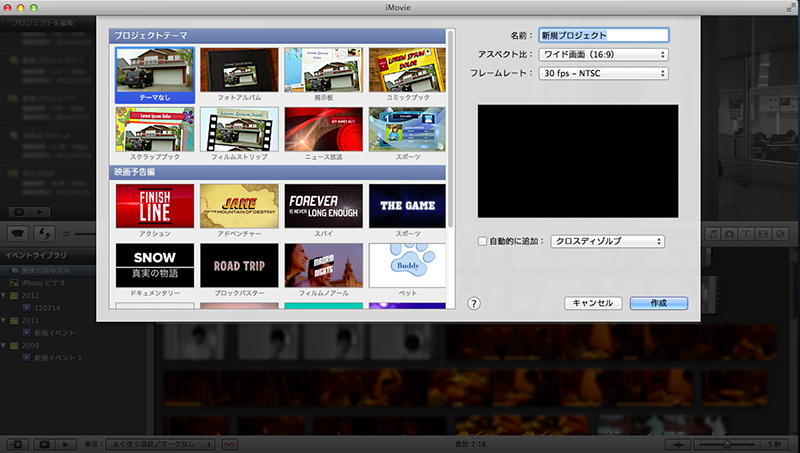Open the titles browser T icon
The height and width of the screenshot is (453, 800).
(746, 234)
